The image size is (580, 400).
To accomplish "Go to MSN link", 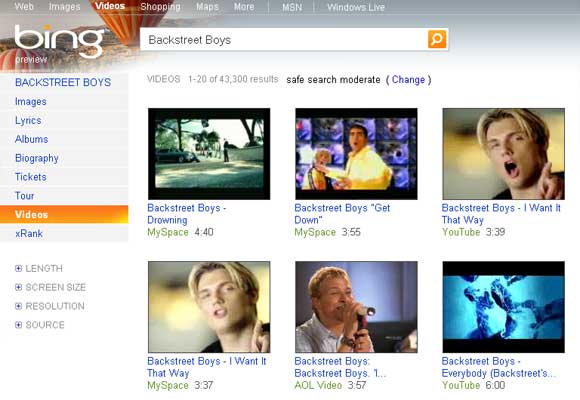I will tap(292, 7).
